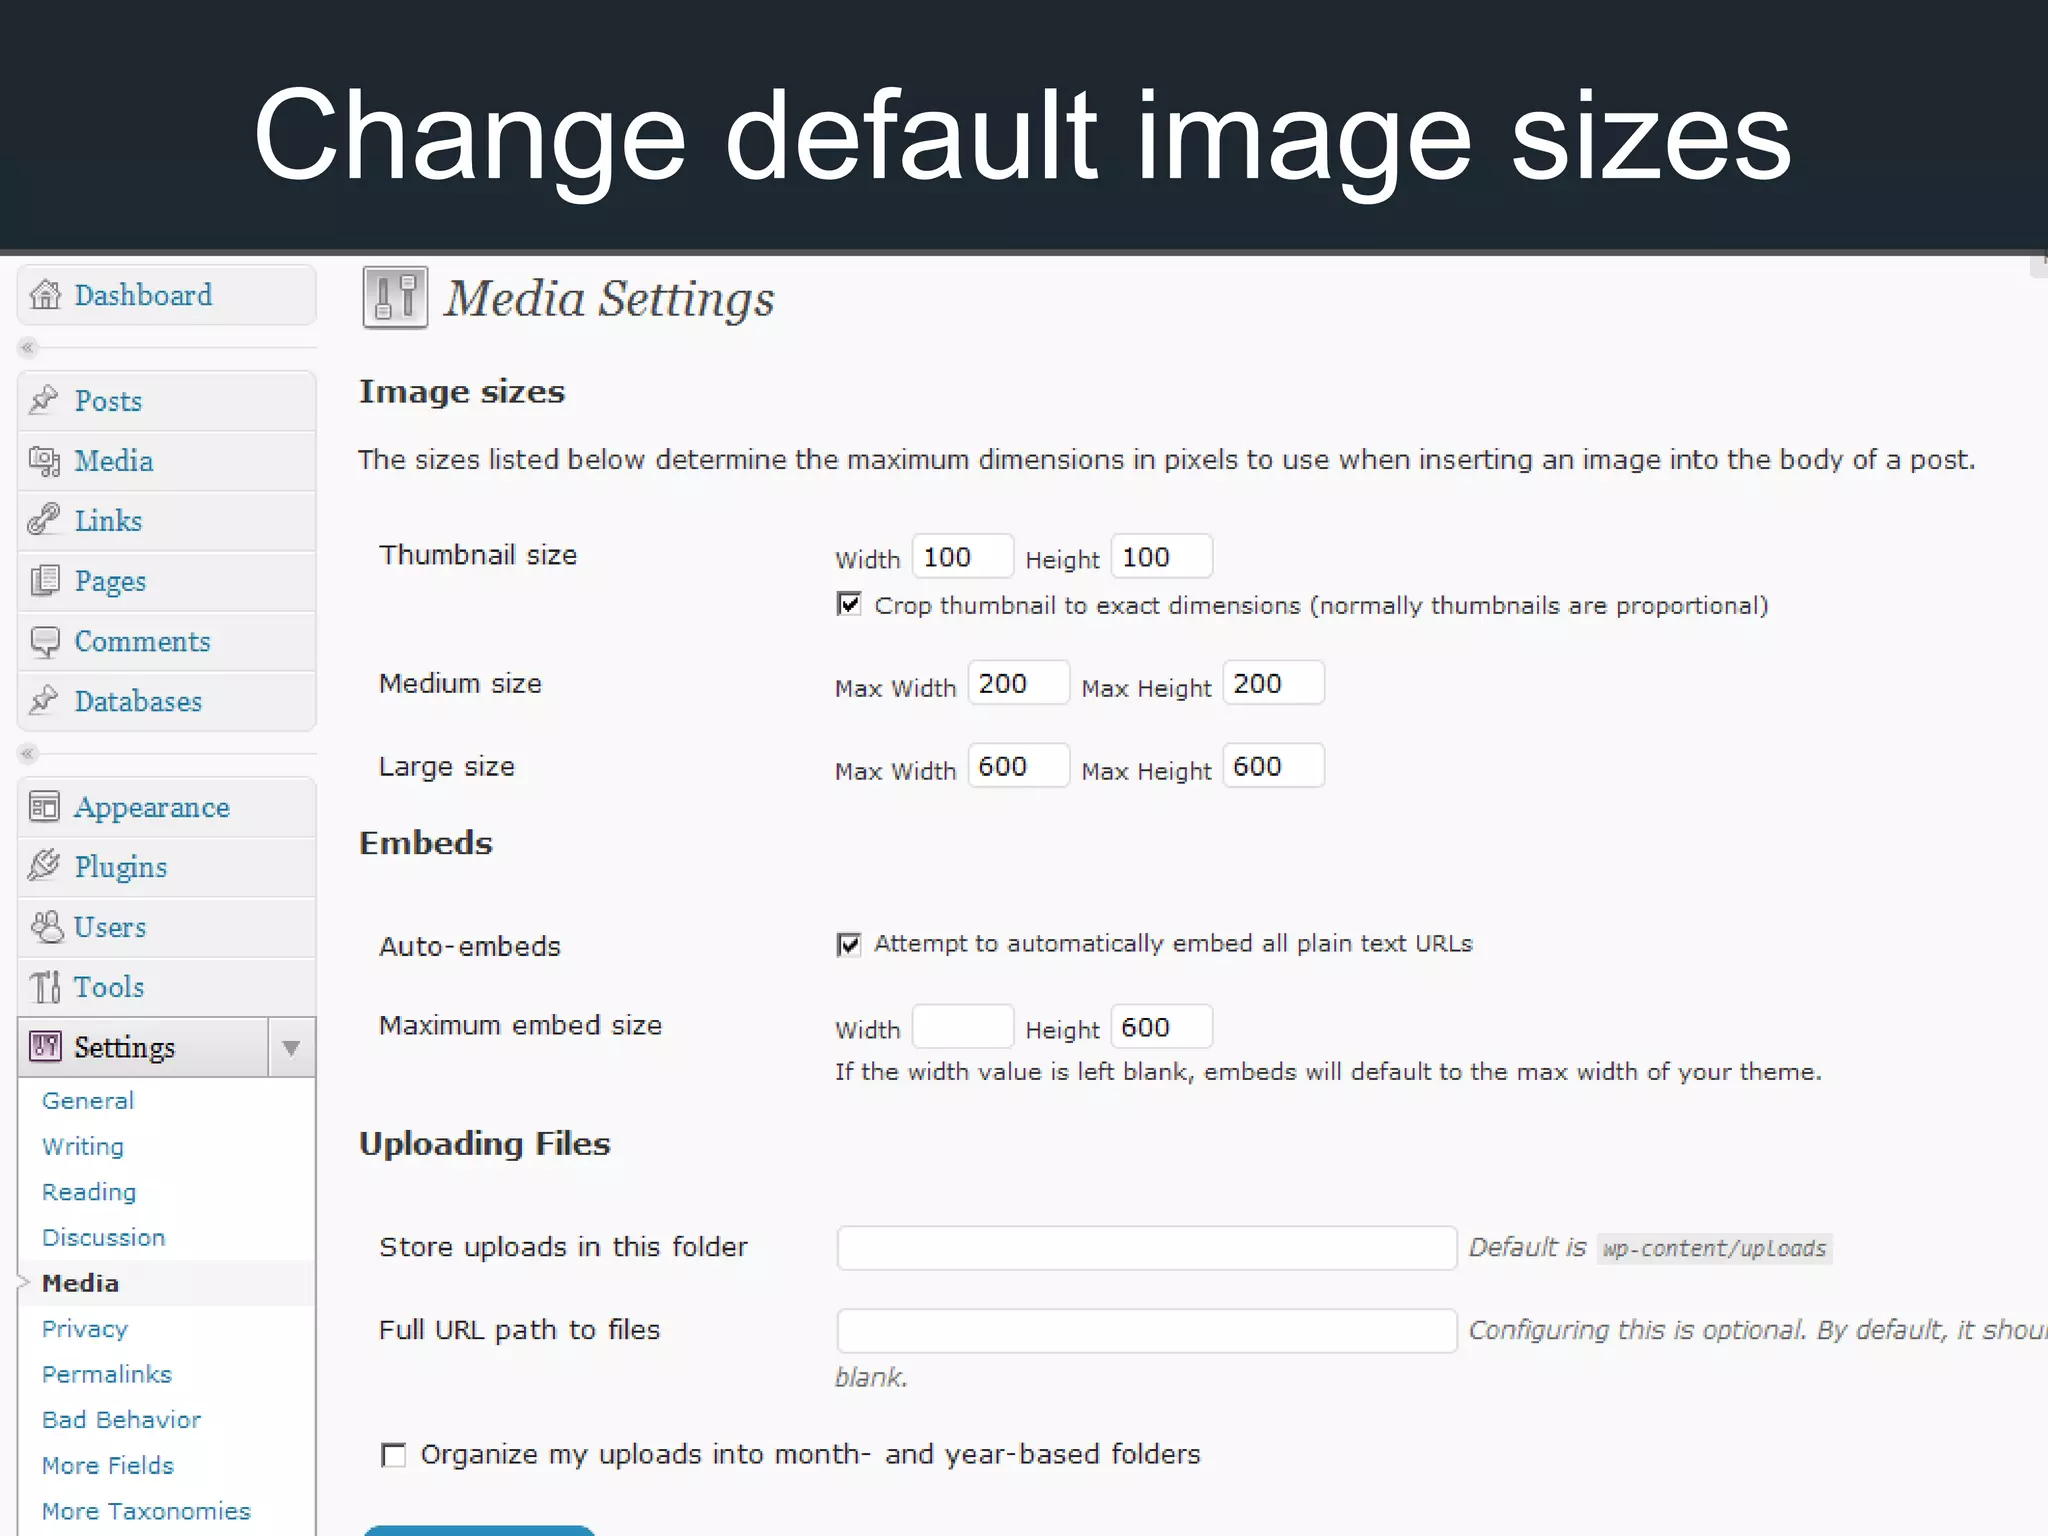
Task: Go to Reading settings
Action: tap(89, 1192)
